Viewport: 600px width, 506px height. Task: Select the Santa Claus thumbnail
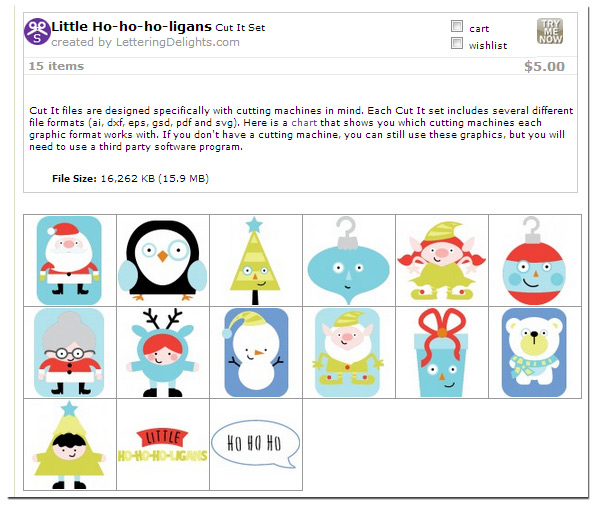[x=70, y=260]
